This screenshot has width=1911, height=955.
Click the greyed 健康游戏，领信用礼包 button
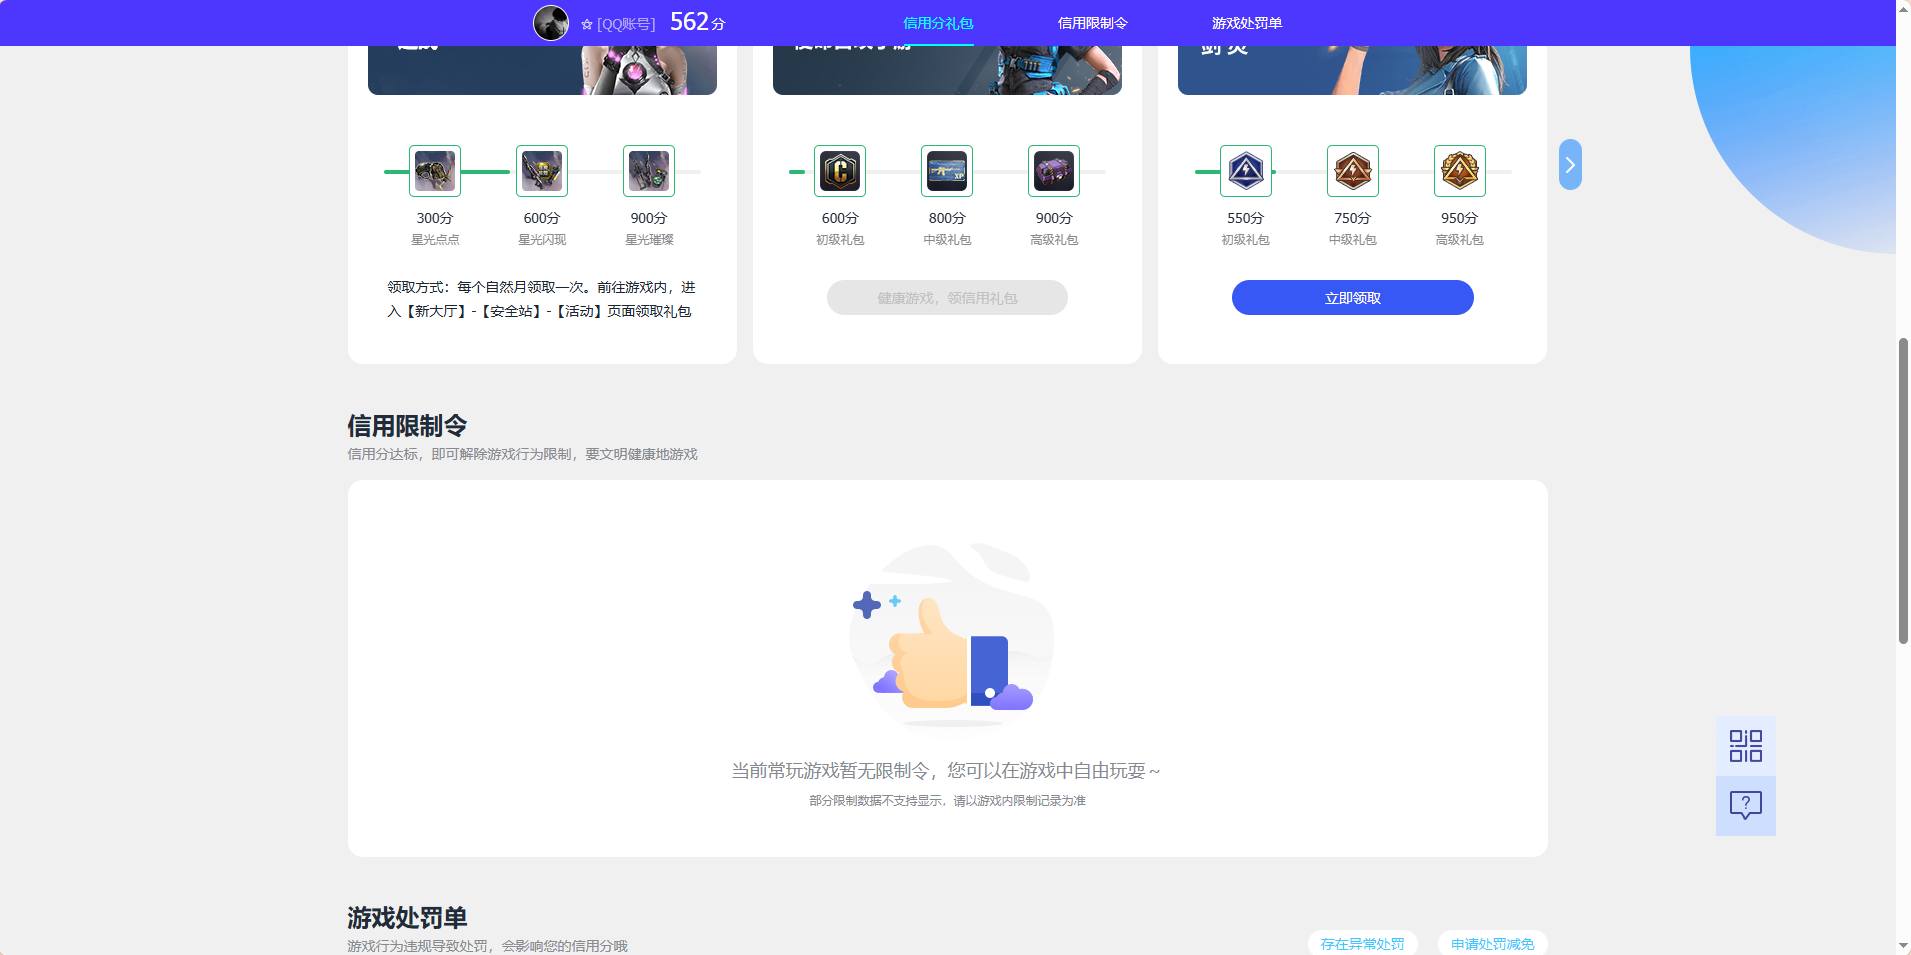tap(947, 298)
